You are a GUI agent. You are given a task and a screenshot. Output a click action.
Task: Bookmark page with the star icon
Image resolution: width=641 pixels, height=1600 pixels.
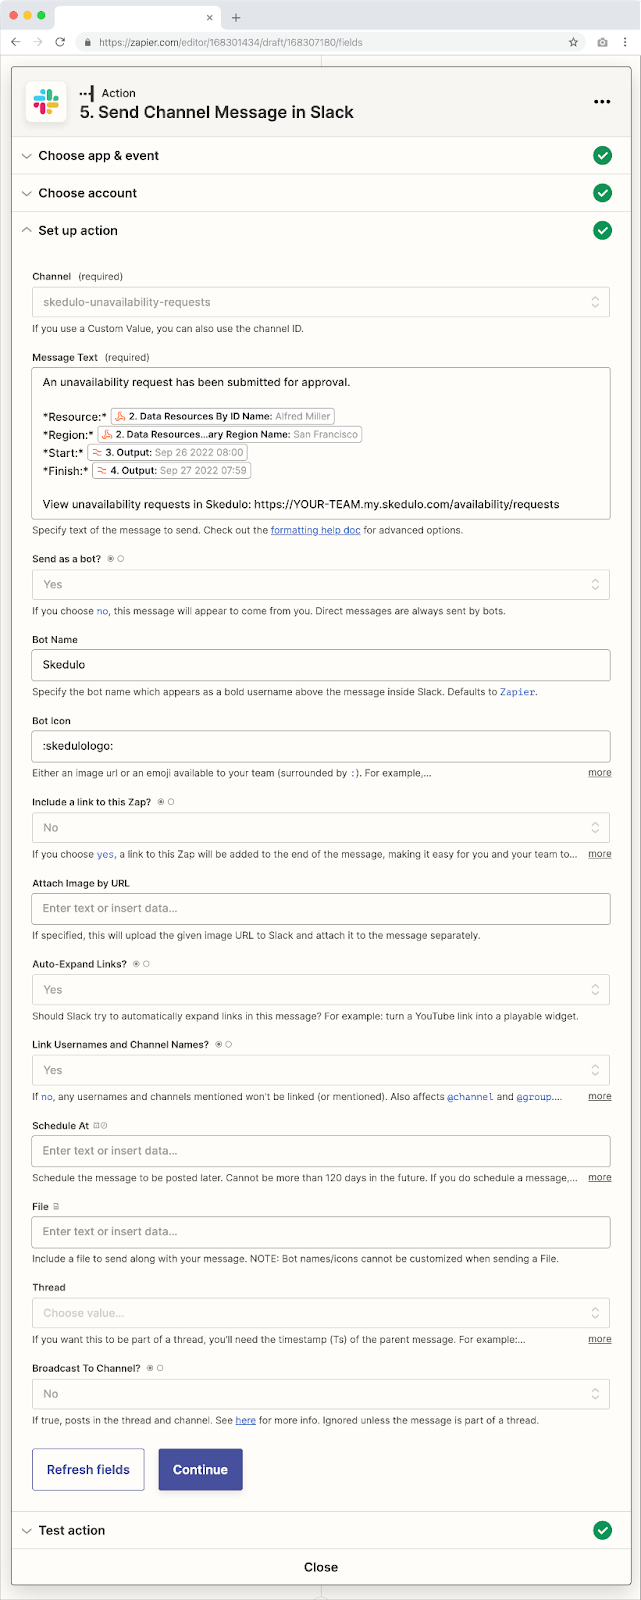coord(573,42)
